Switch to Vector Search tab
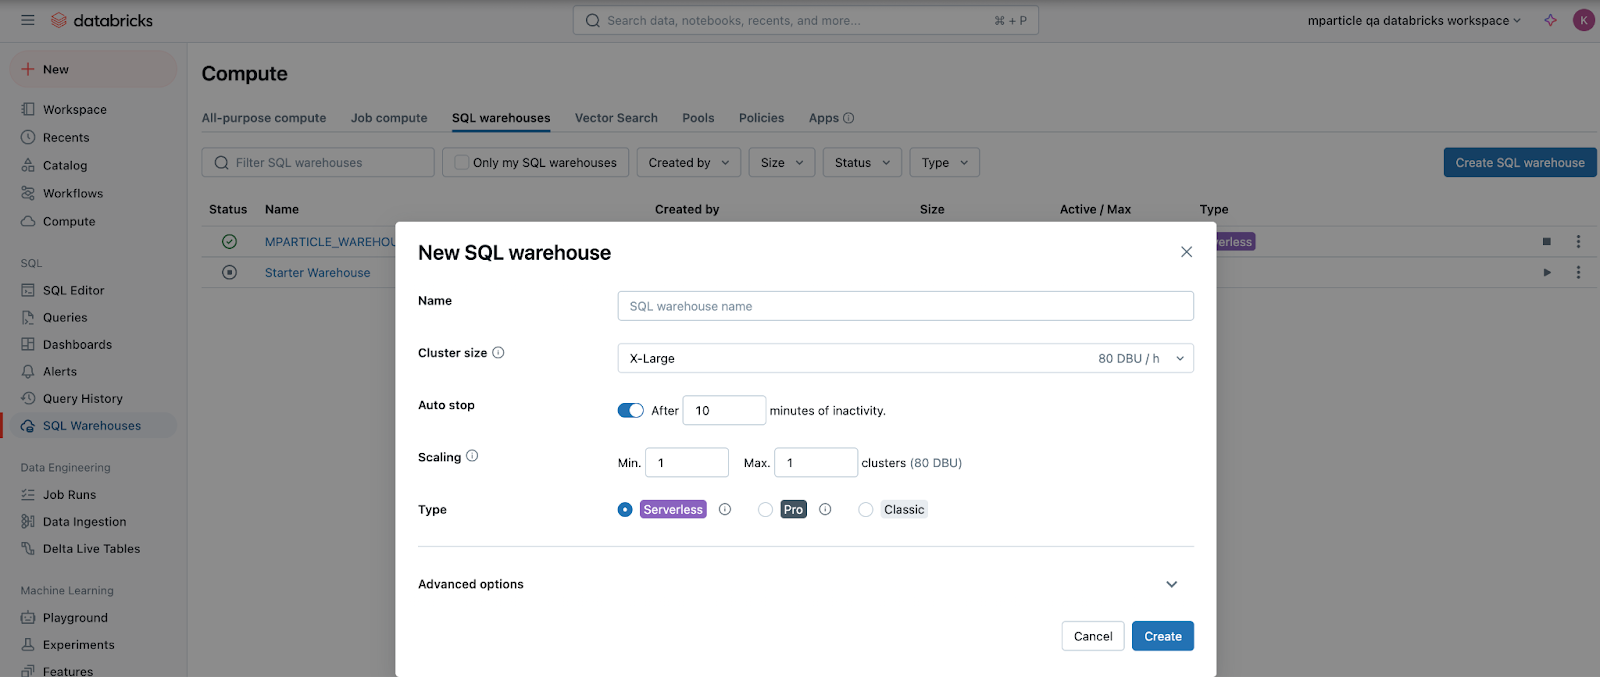The image size is (1600, 677). (616, 118)
